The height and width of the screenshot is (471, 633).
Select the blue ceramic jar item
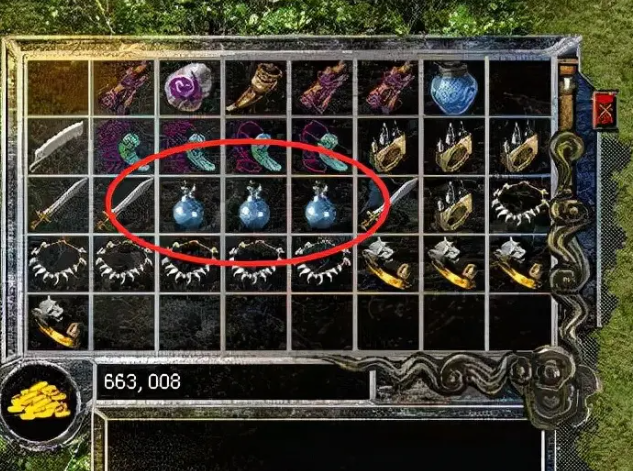(x=453, y=88)
